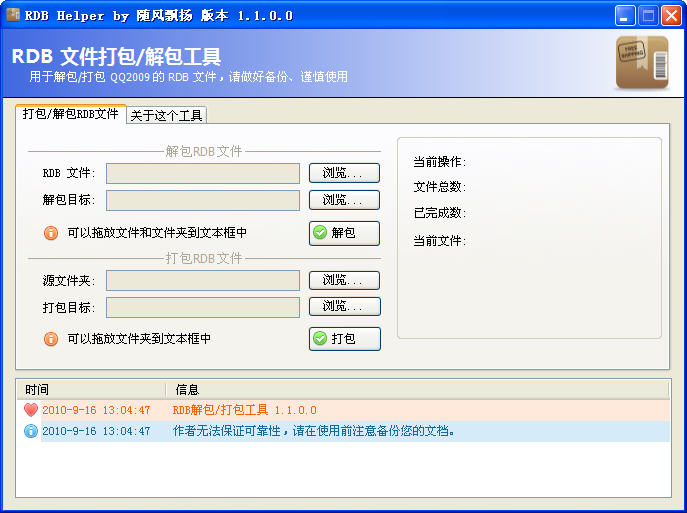
Task: Select the 打包/解包RDB文件 tab
Action: tap(70, 114)
